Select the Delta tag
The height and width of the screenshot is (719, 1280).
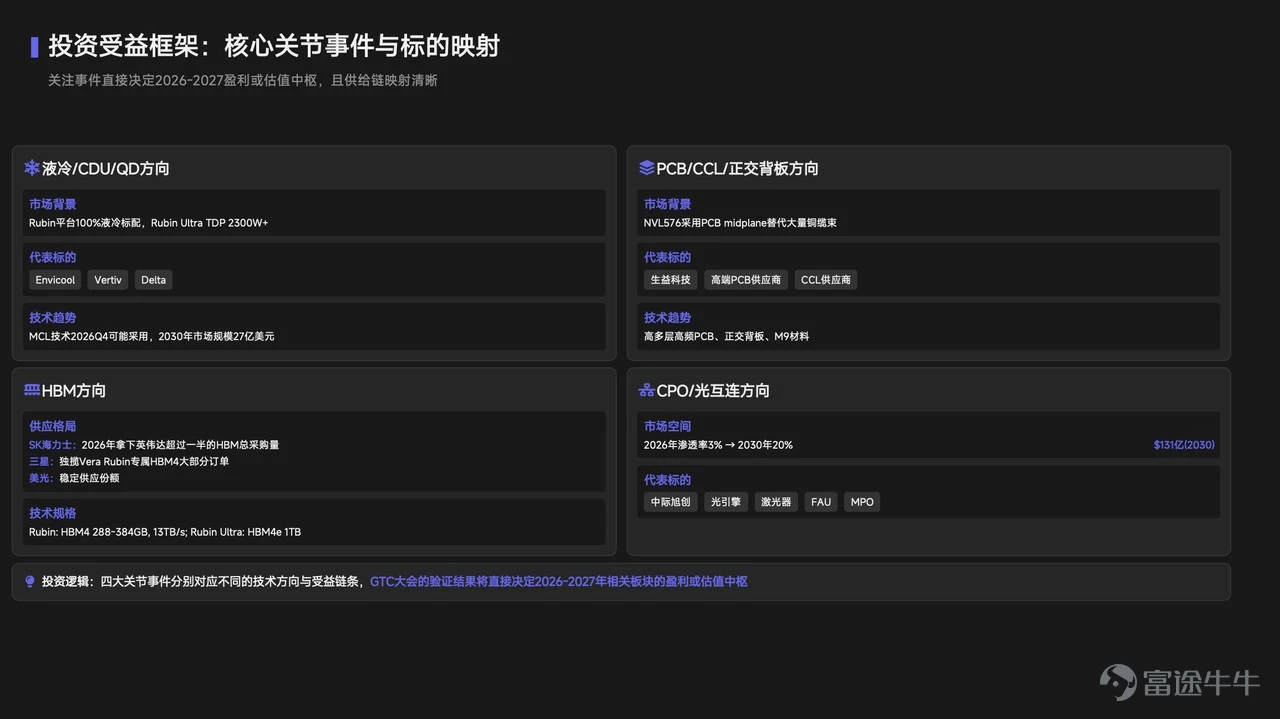[x=154, y=280]
